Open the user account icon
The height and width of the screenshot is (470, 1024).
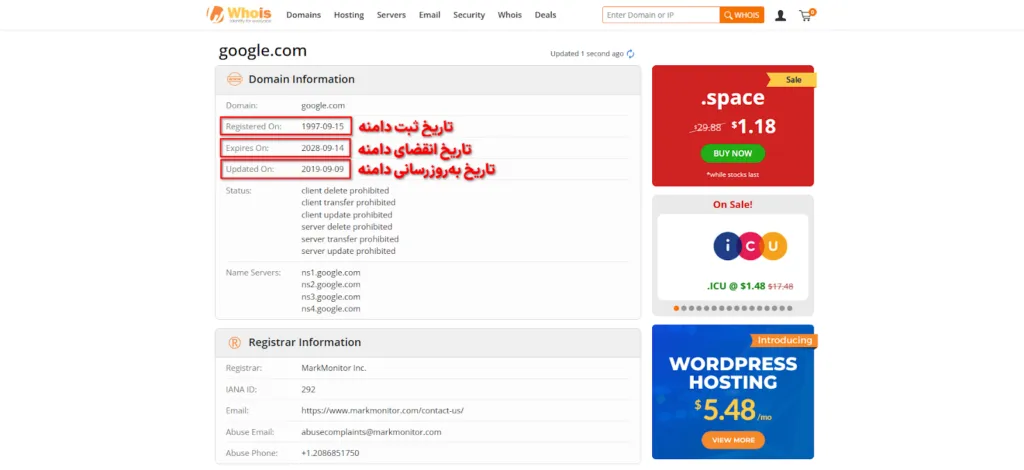tap(780, 15)
